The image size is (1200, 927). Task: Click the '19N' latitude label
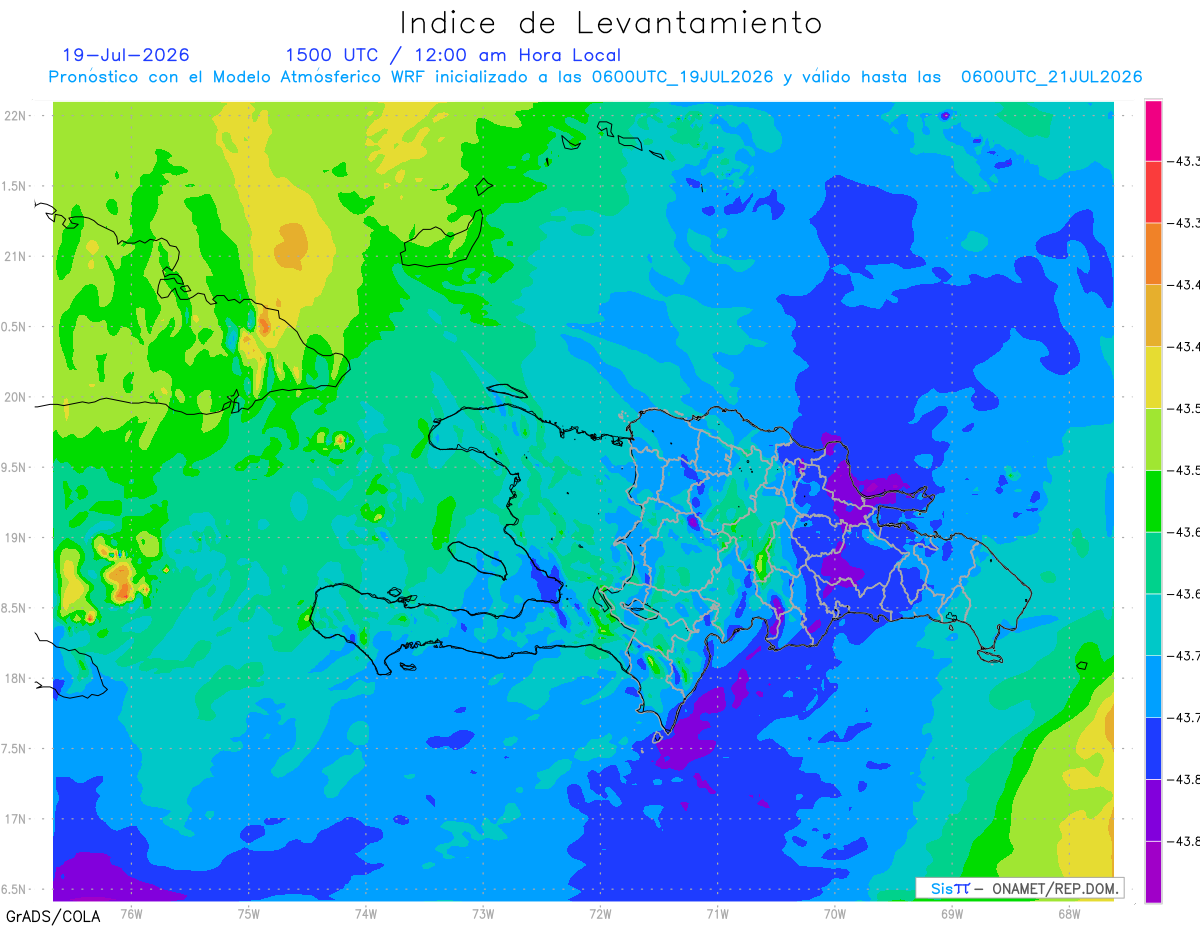[x=16, y=537]
